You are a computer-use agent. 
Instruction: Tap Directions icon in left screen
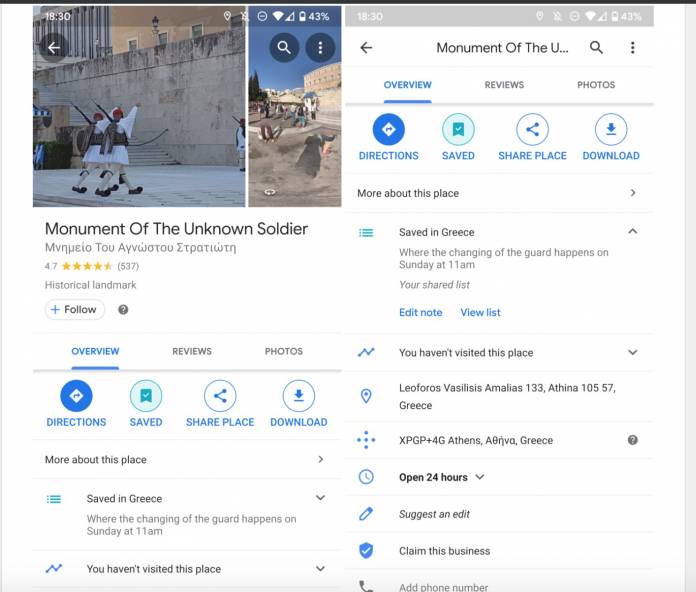coord(76,395)
